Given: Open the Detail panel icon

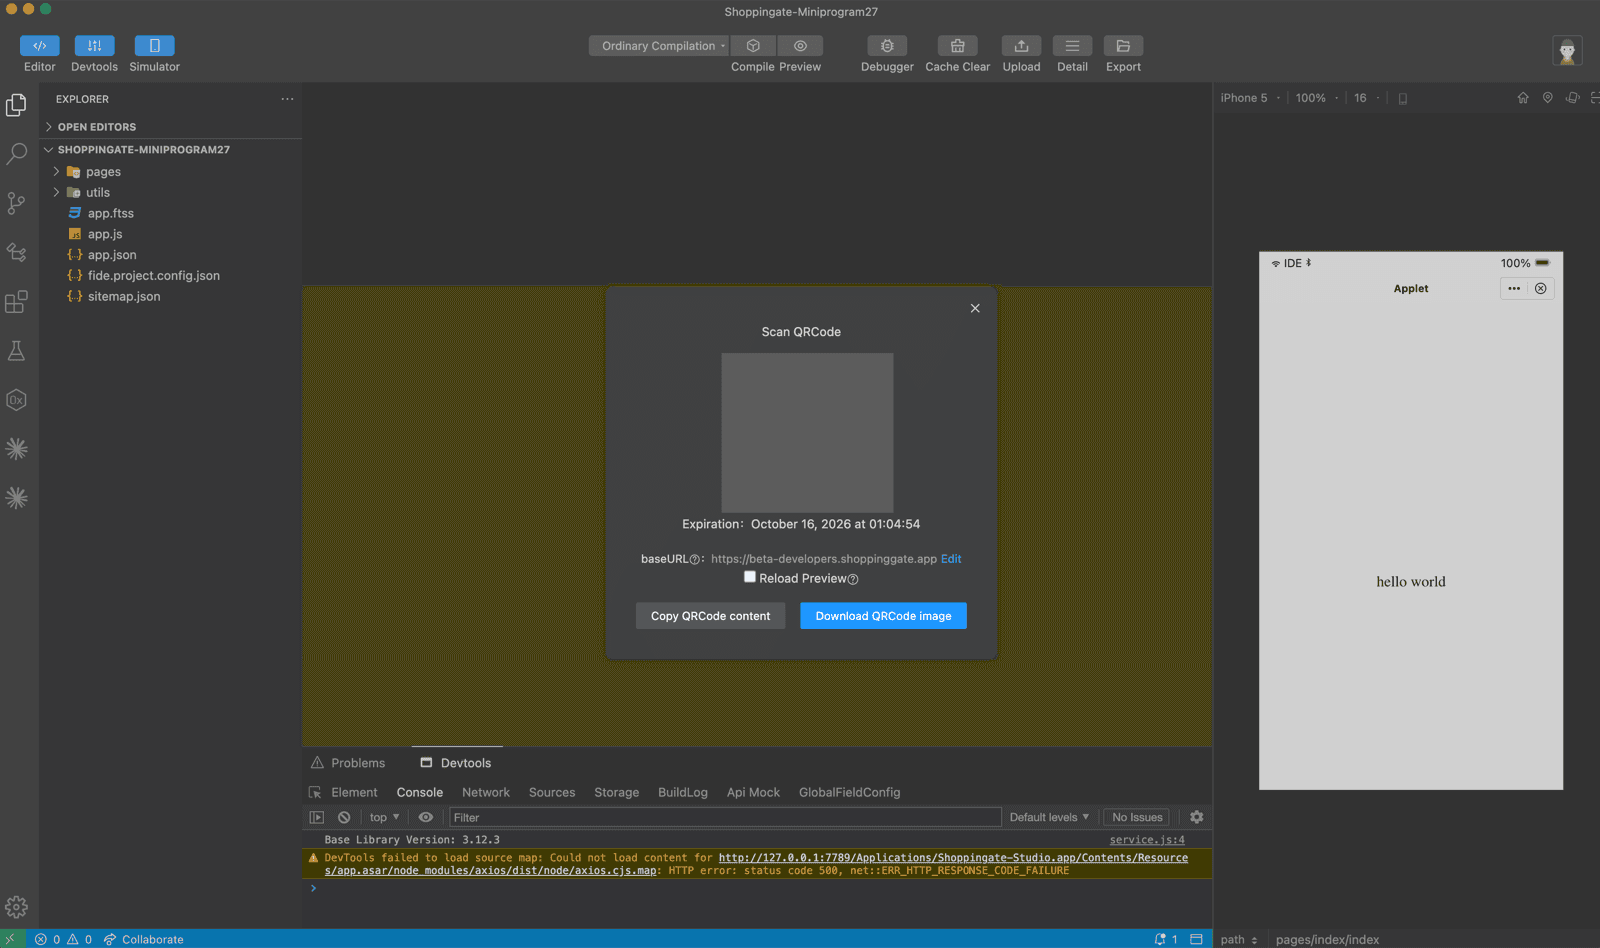Looking at the screenshot, I should (1072, 46).
